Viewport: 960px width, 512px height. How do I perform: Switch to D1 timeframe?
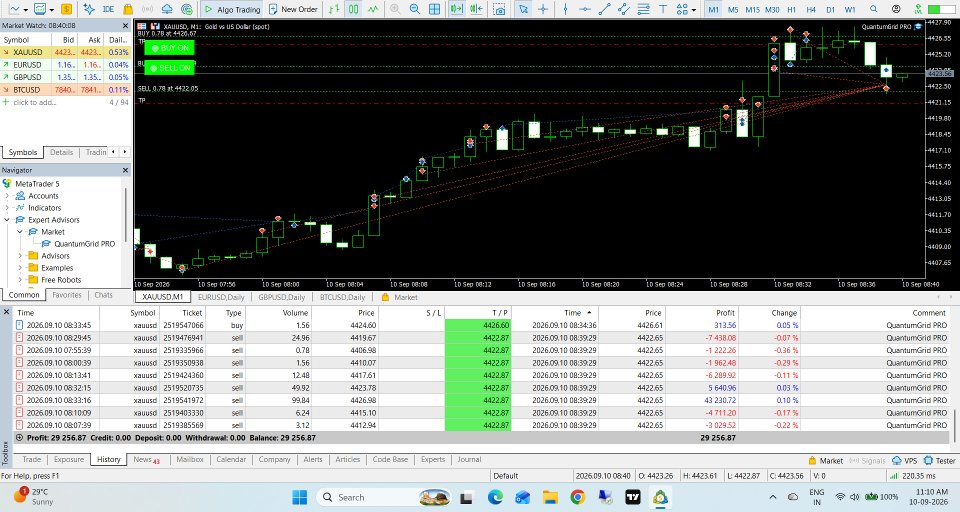pos(831,9)
